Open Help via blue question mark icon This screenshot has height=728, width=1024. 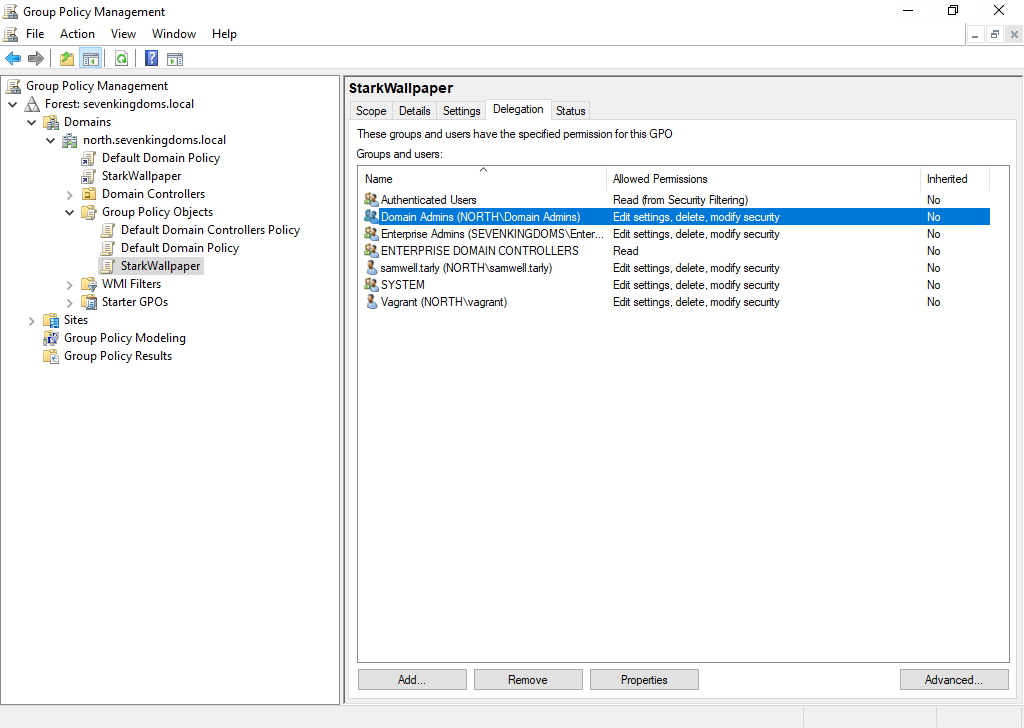[x=151, y=58]
